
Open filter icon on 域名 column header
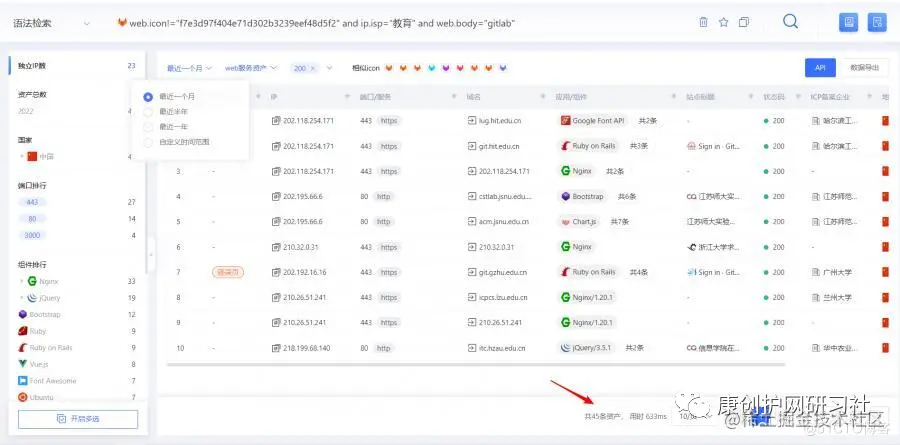point(544,96)
